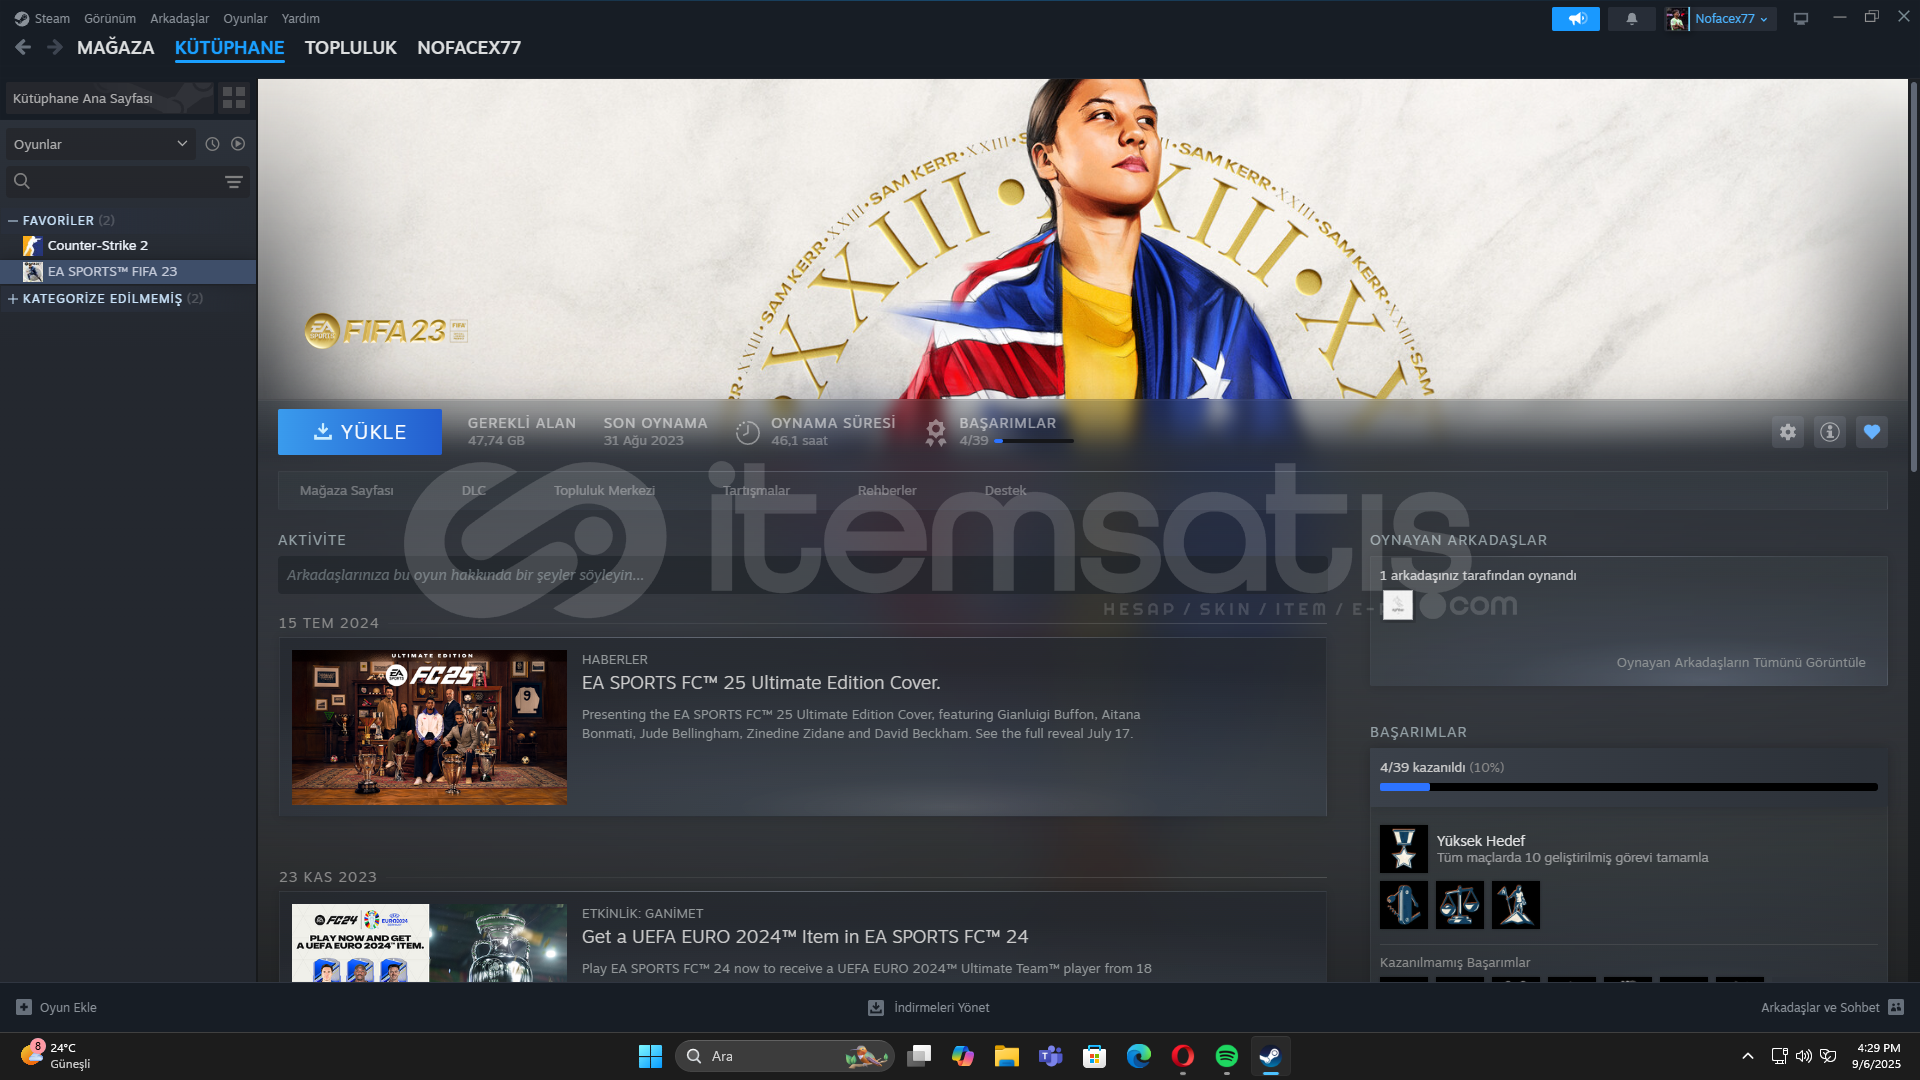Go forward with the right arrow
1920x1080 pixels.
pyautogui.click(x=55, y=47)
